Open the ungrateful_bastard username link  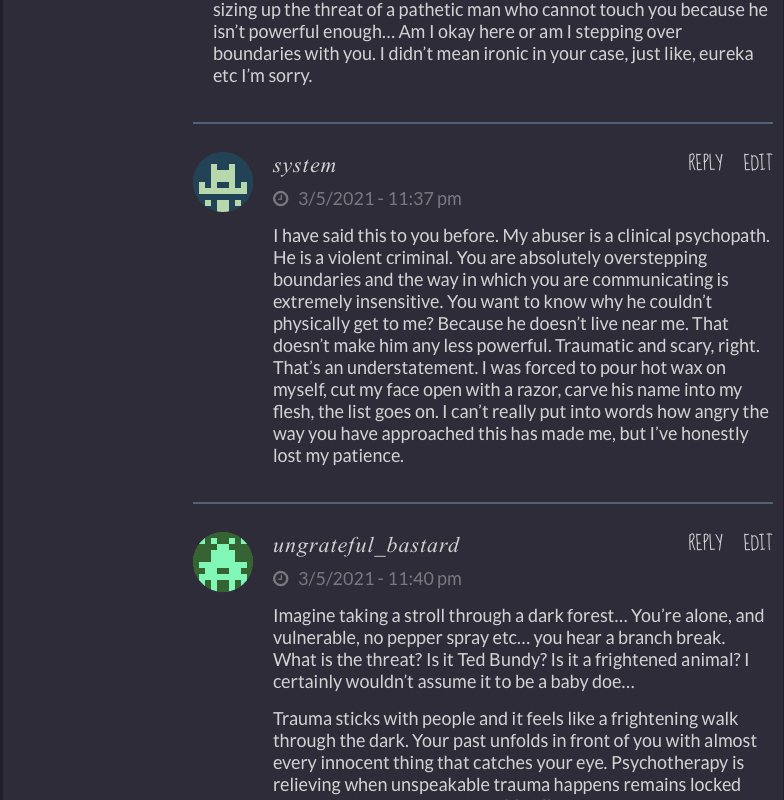click(366, 546)
